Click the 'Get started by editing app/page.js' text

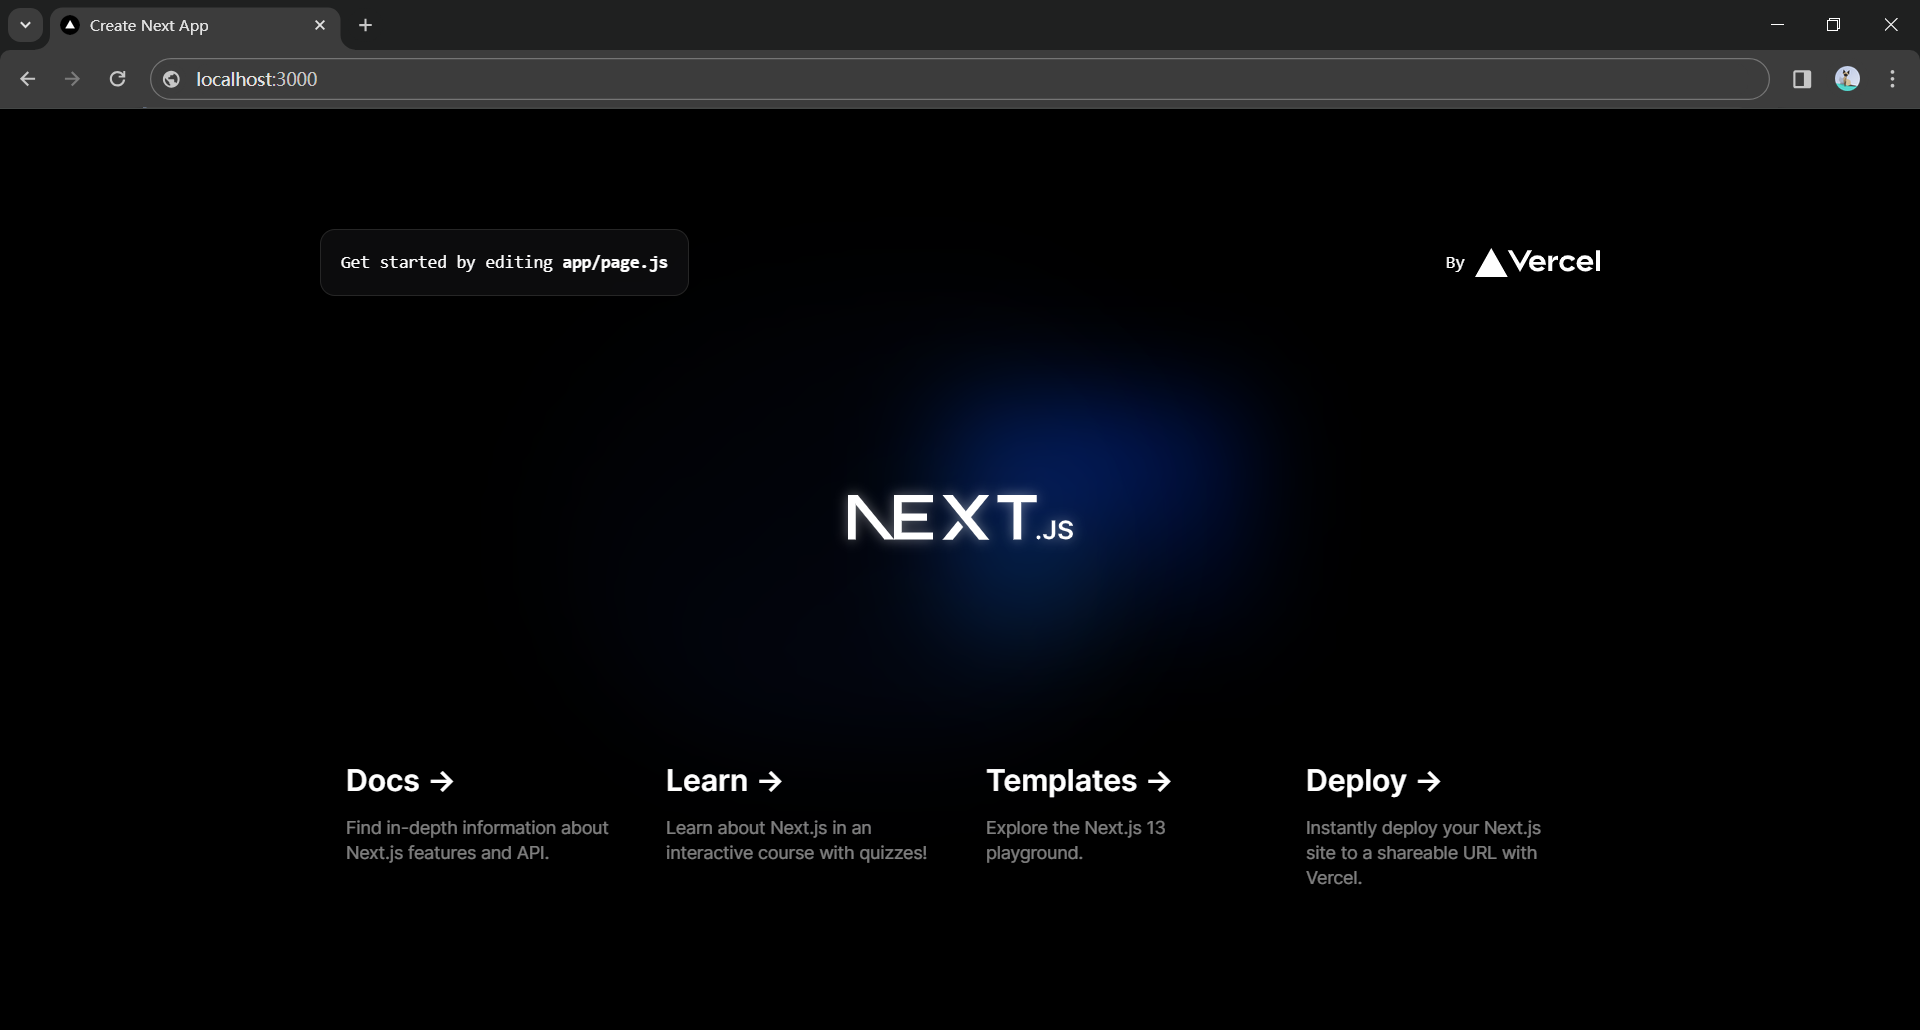point(504,262)
